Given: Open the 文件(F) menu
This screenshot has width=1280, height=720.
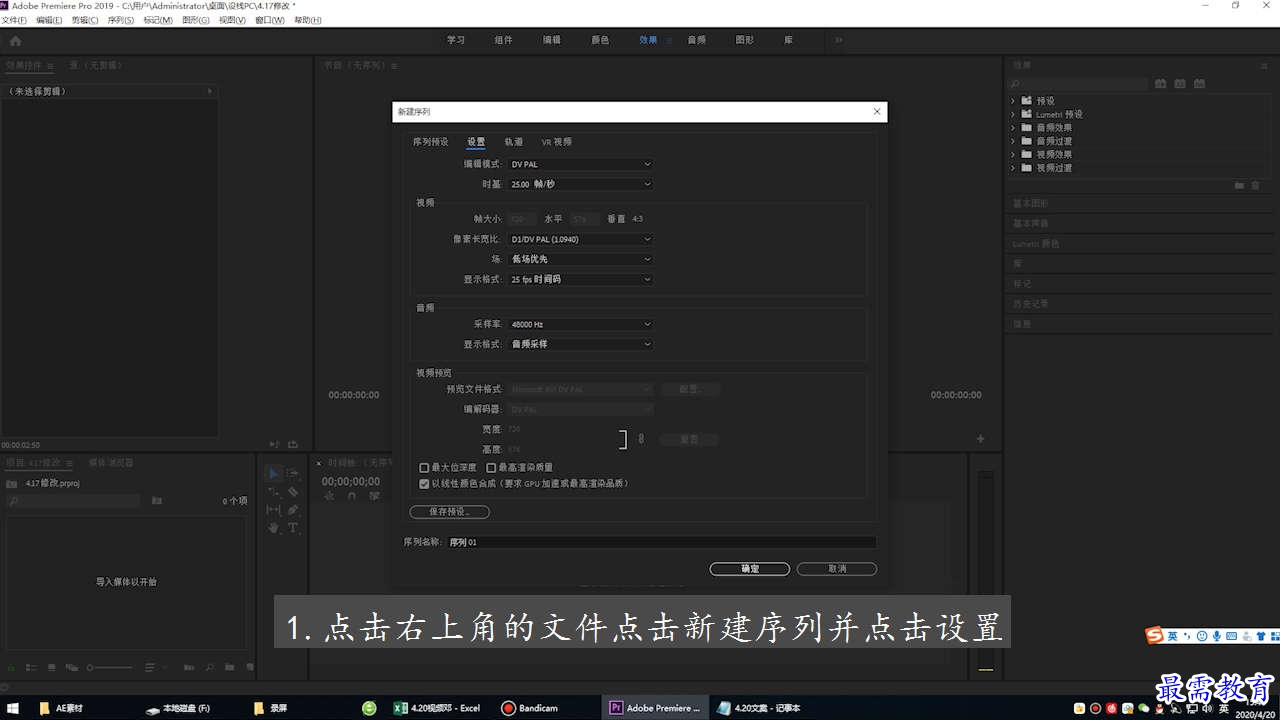Looking at the screenshot, I should (x=14, y=20).
